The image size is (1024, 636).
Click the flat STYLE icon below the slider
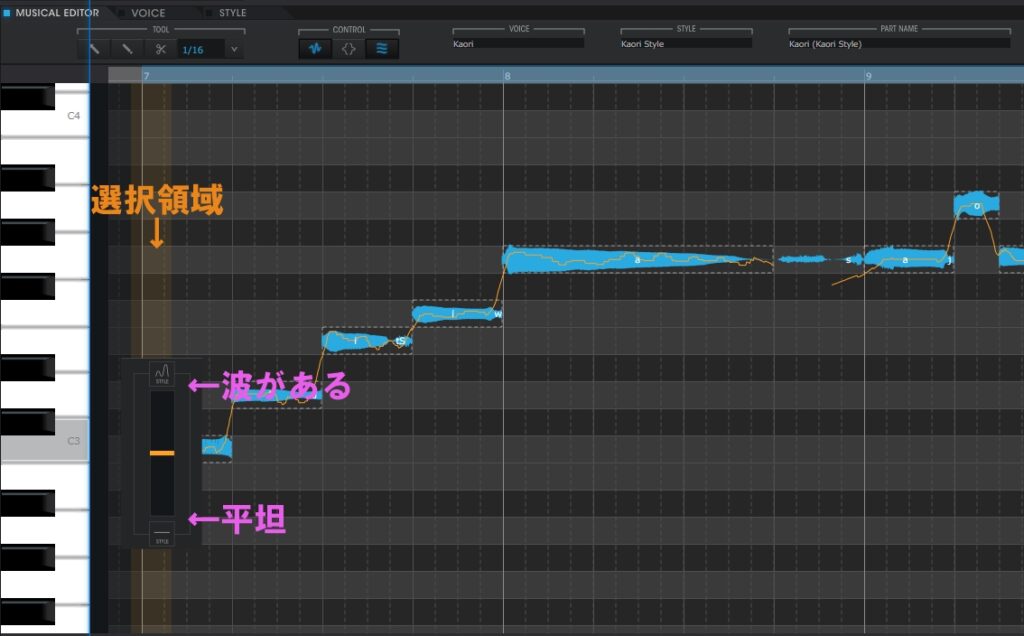coord(162,533)
